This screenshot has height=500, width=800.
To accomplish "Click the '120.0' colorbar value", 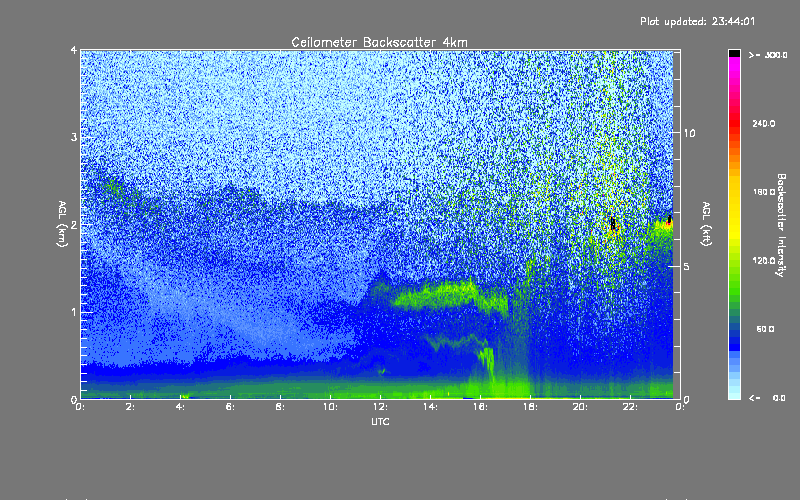I will 764,260.
